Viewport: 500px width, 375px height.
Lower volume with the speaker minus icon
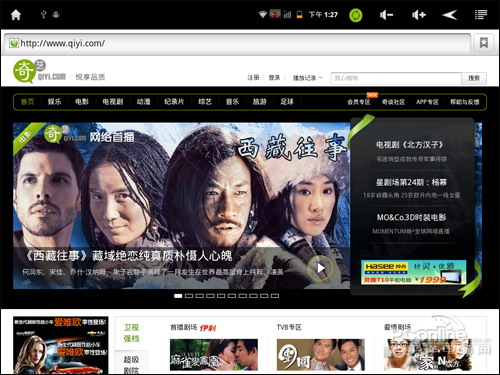point(386,15)
